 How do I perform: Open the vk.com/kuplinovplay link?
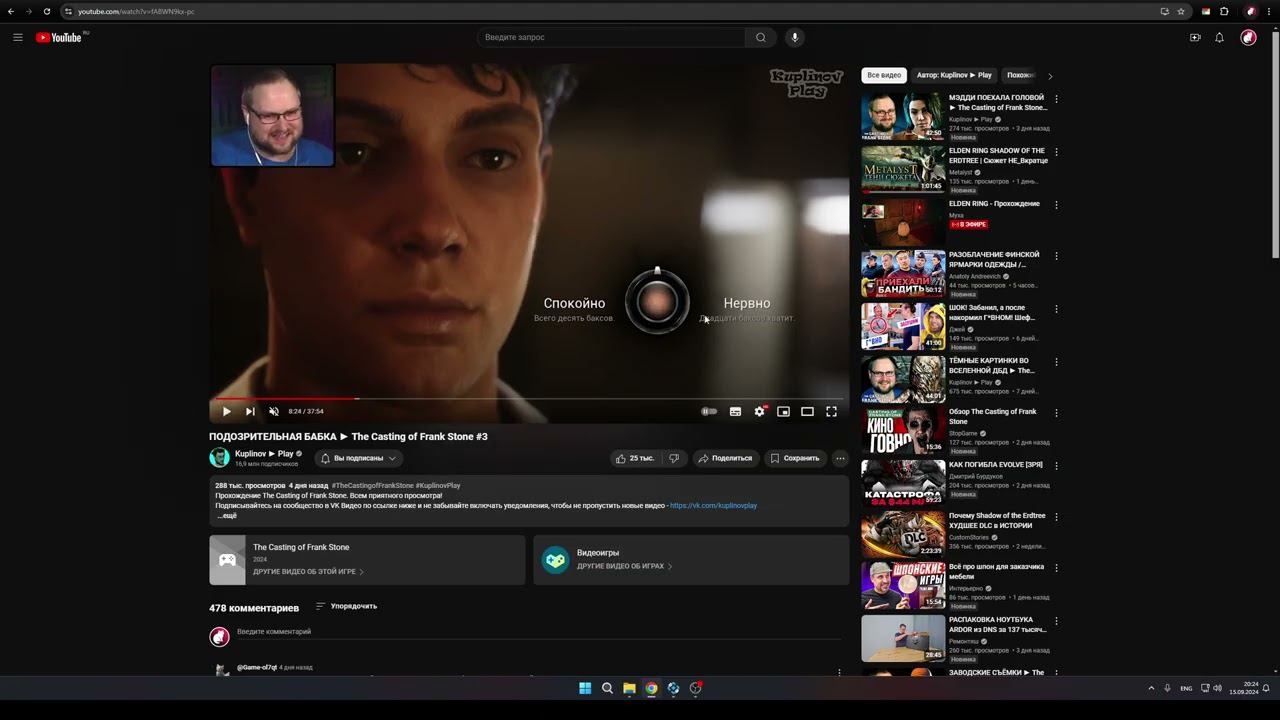[713, 506]
